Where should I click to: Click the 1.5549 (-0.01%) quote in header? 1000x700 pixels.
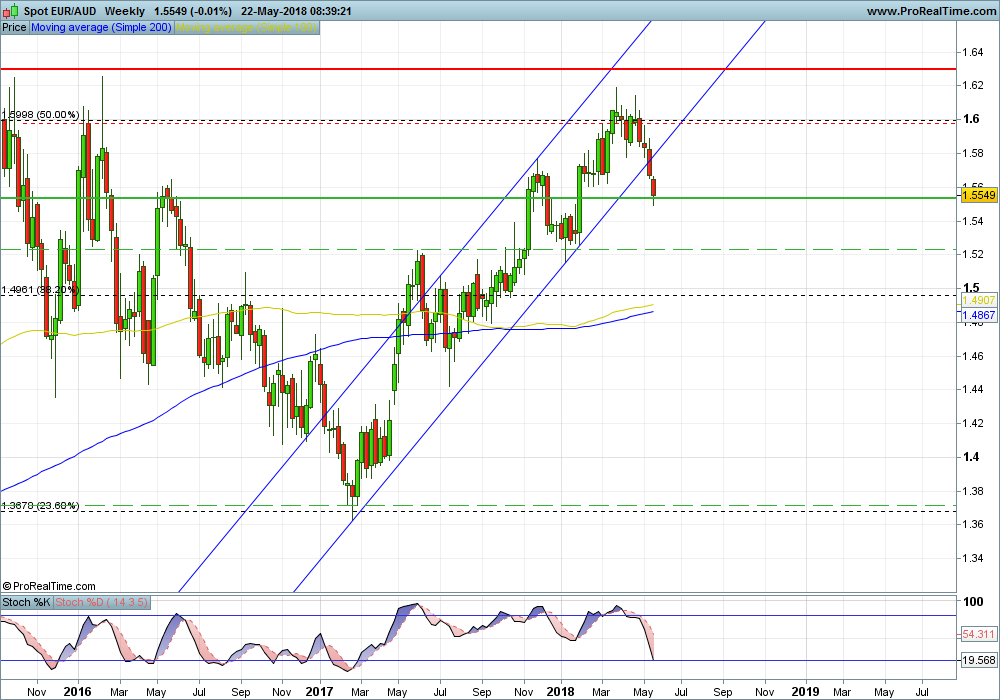pyautogui.click(x=194, y=11)
